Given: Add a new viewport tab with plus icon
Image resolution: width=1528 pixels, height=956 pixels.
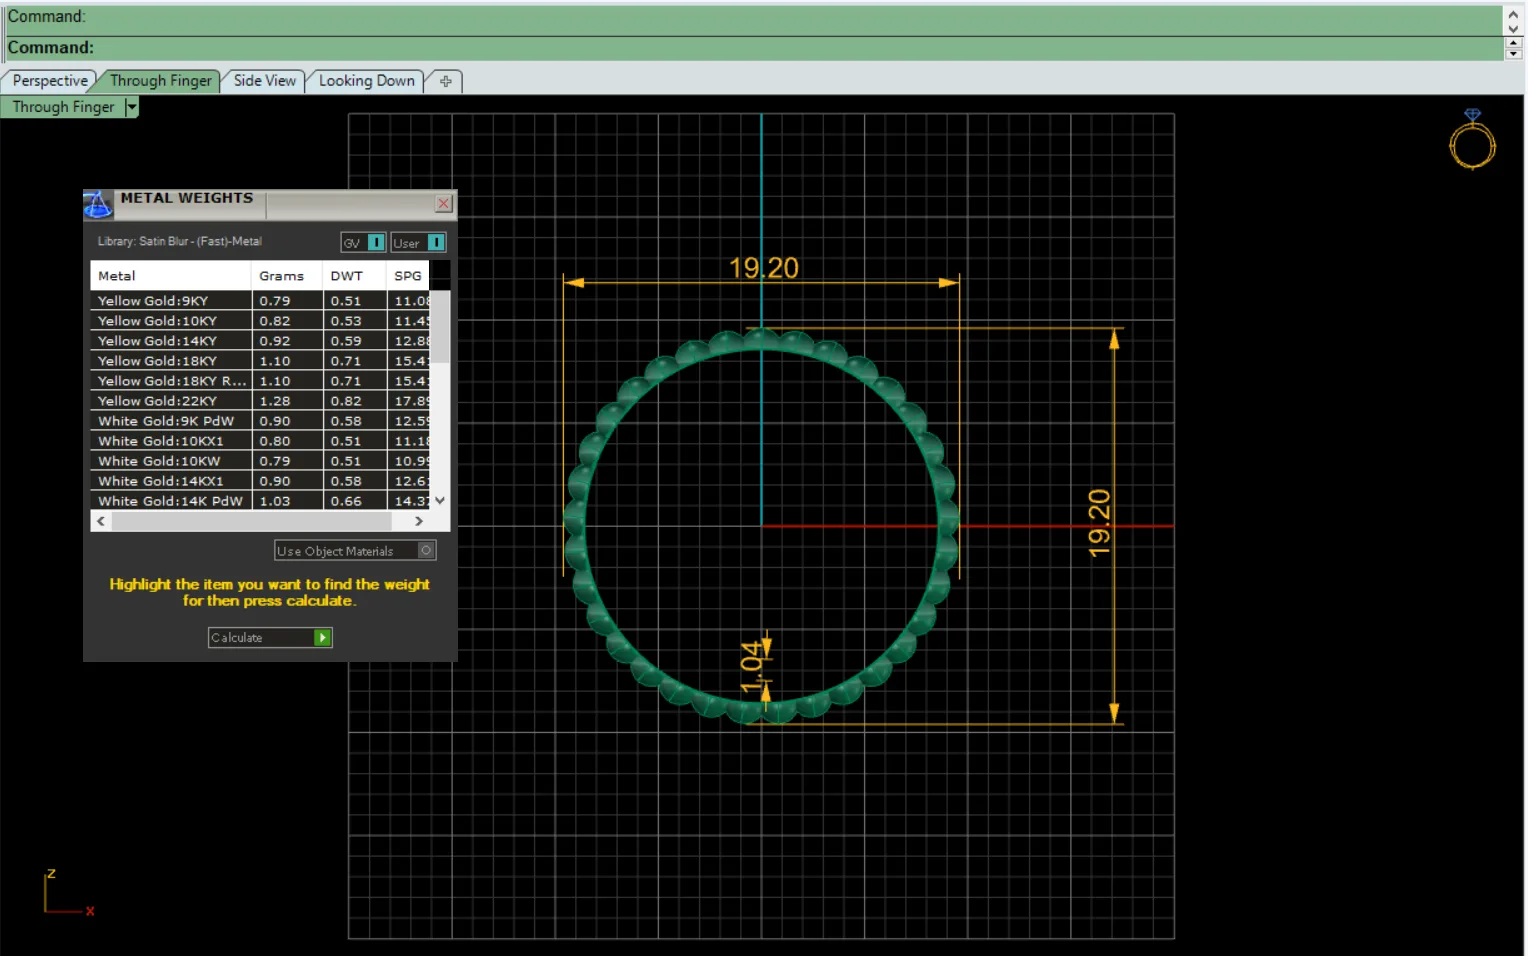Looking at the screenshot, I should [445, 81].
